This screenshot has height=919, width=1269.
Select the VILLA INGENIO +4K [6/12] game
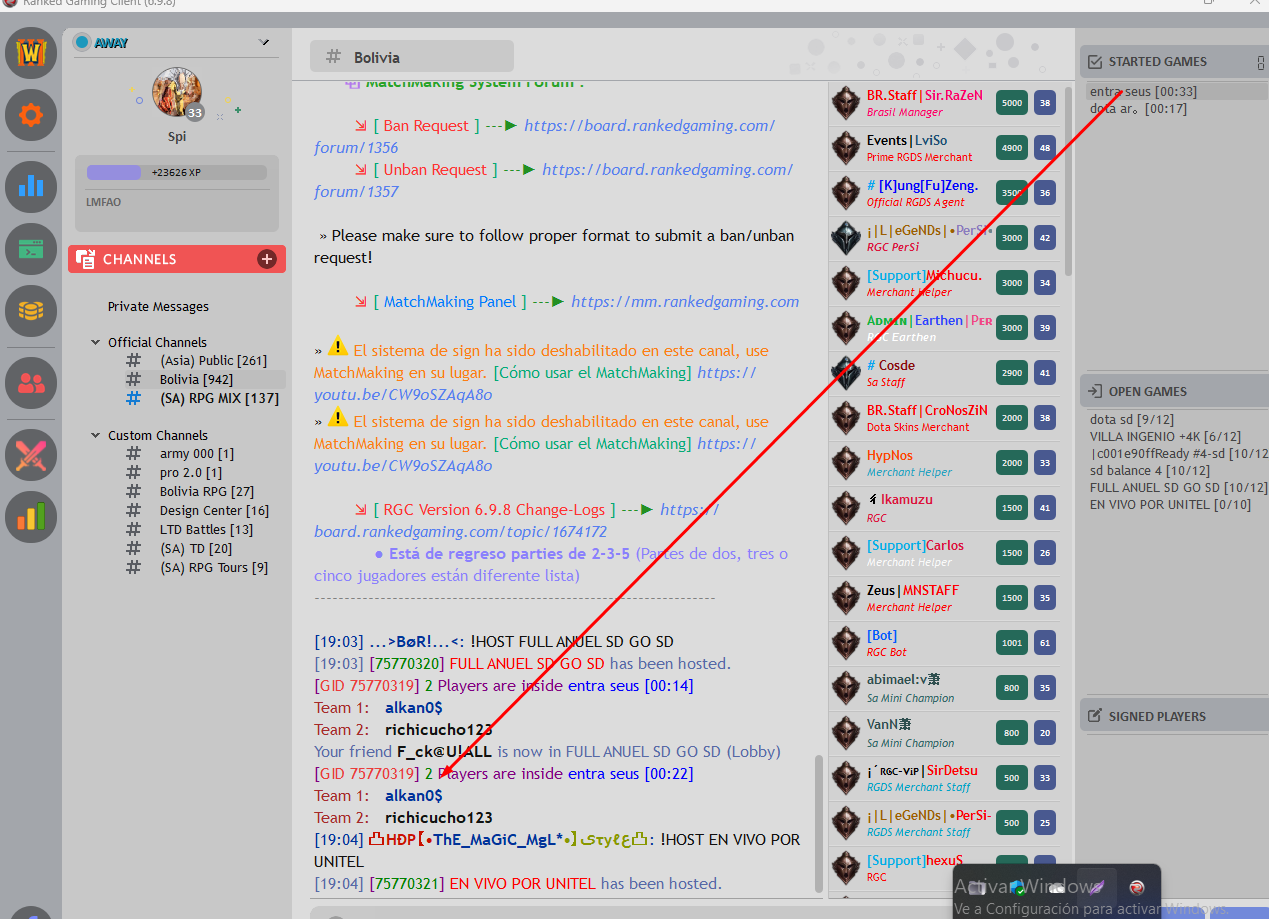[x=1165, y=437]
